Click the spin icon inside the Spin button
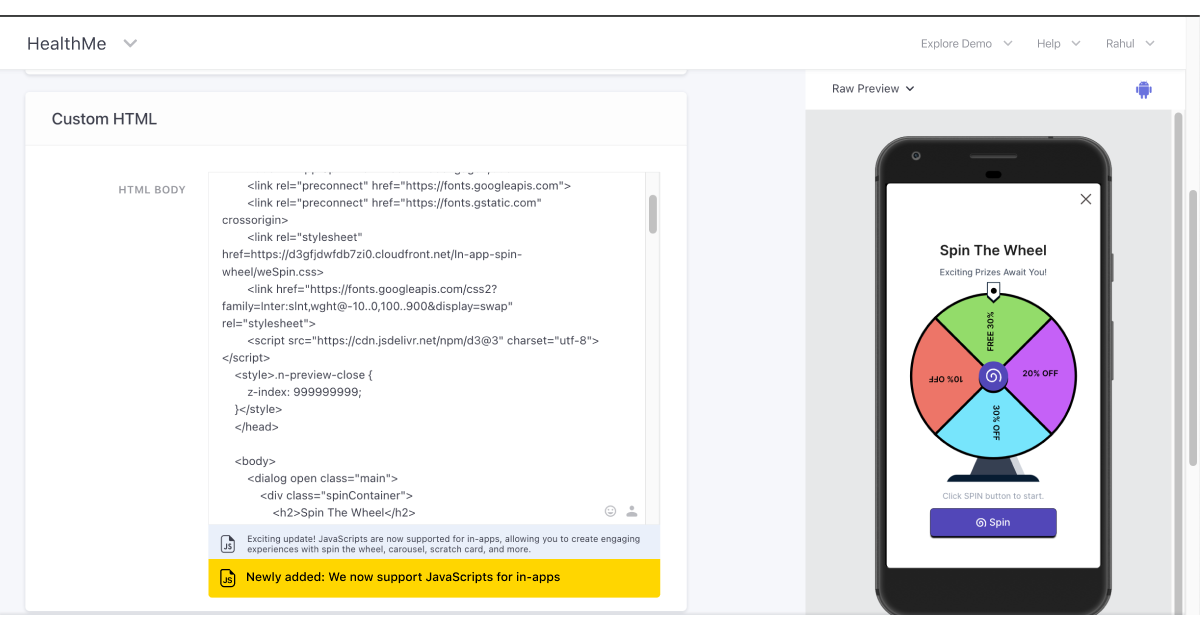 (x=981, y=522)
